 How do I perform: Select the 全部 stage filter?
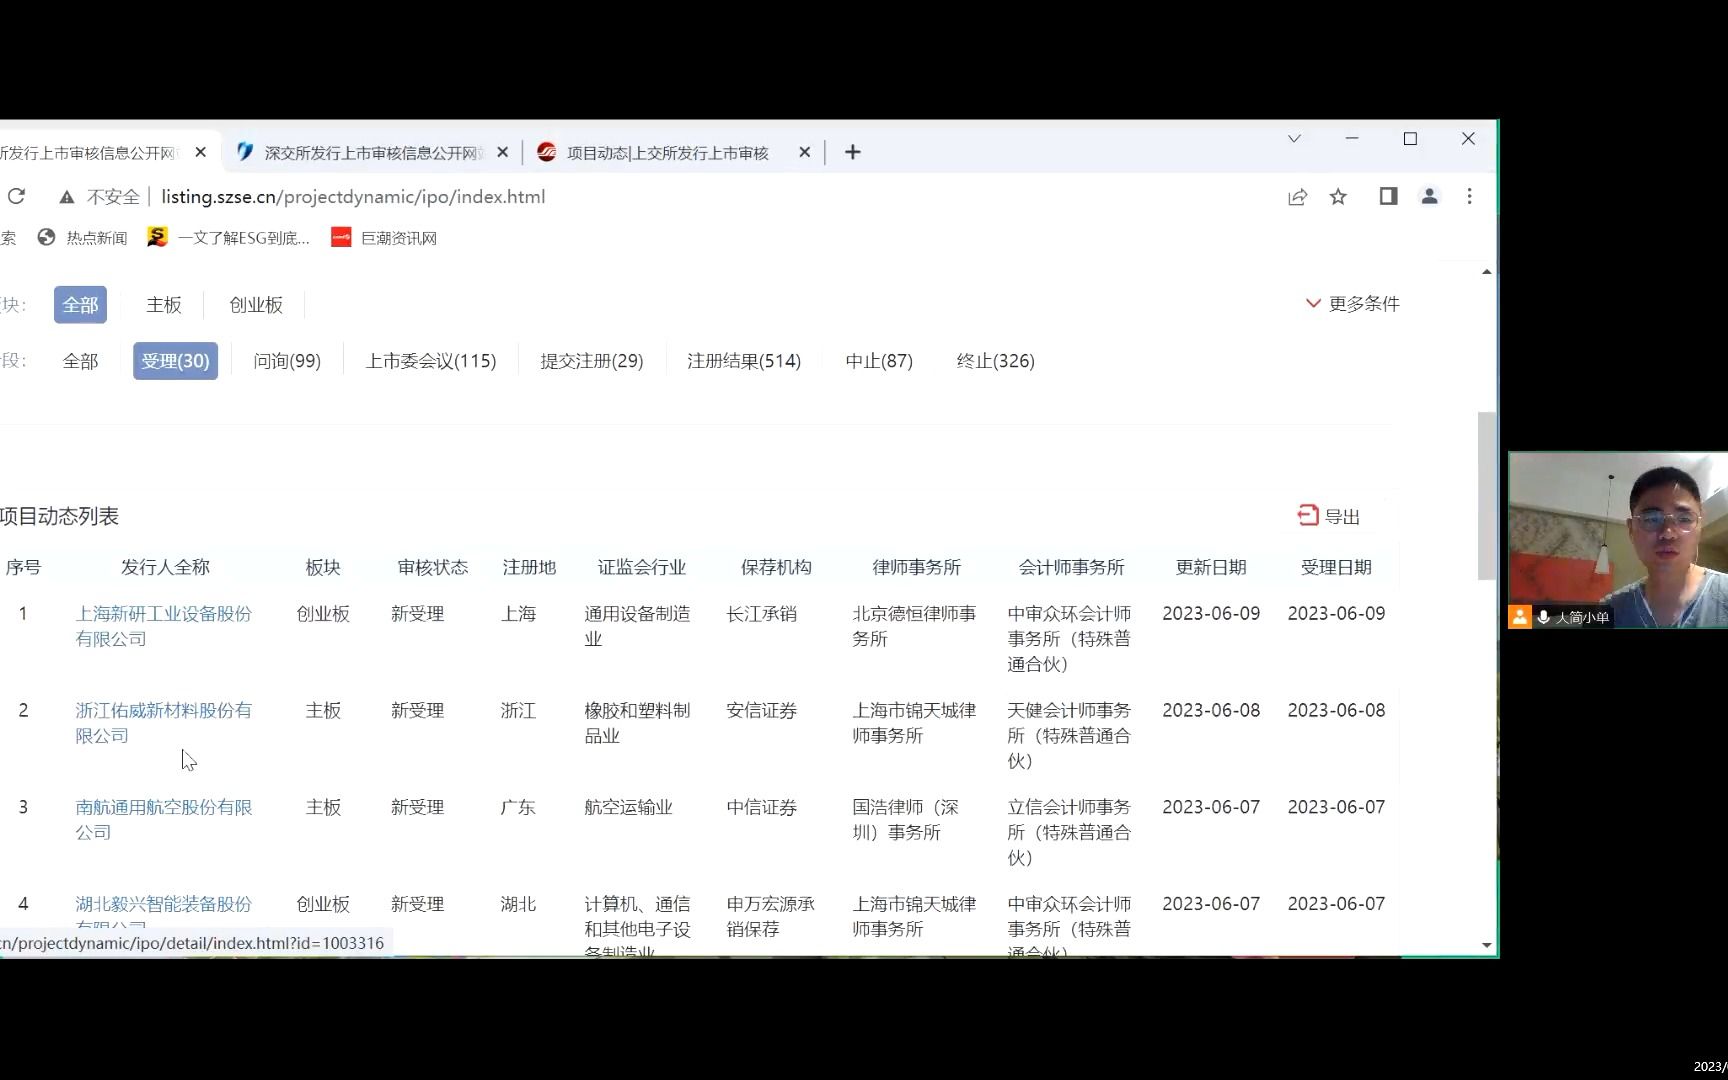[80, 361]
